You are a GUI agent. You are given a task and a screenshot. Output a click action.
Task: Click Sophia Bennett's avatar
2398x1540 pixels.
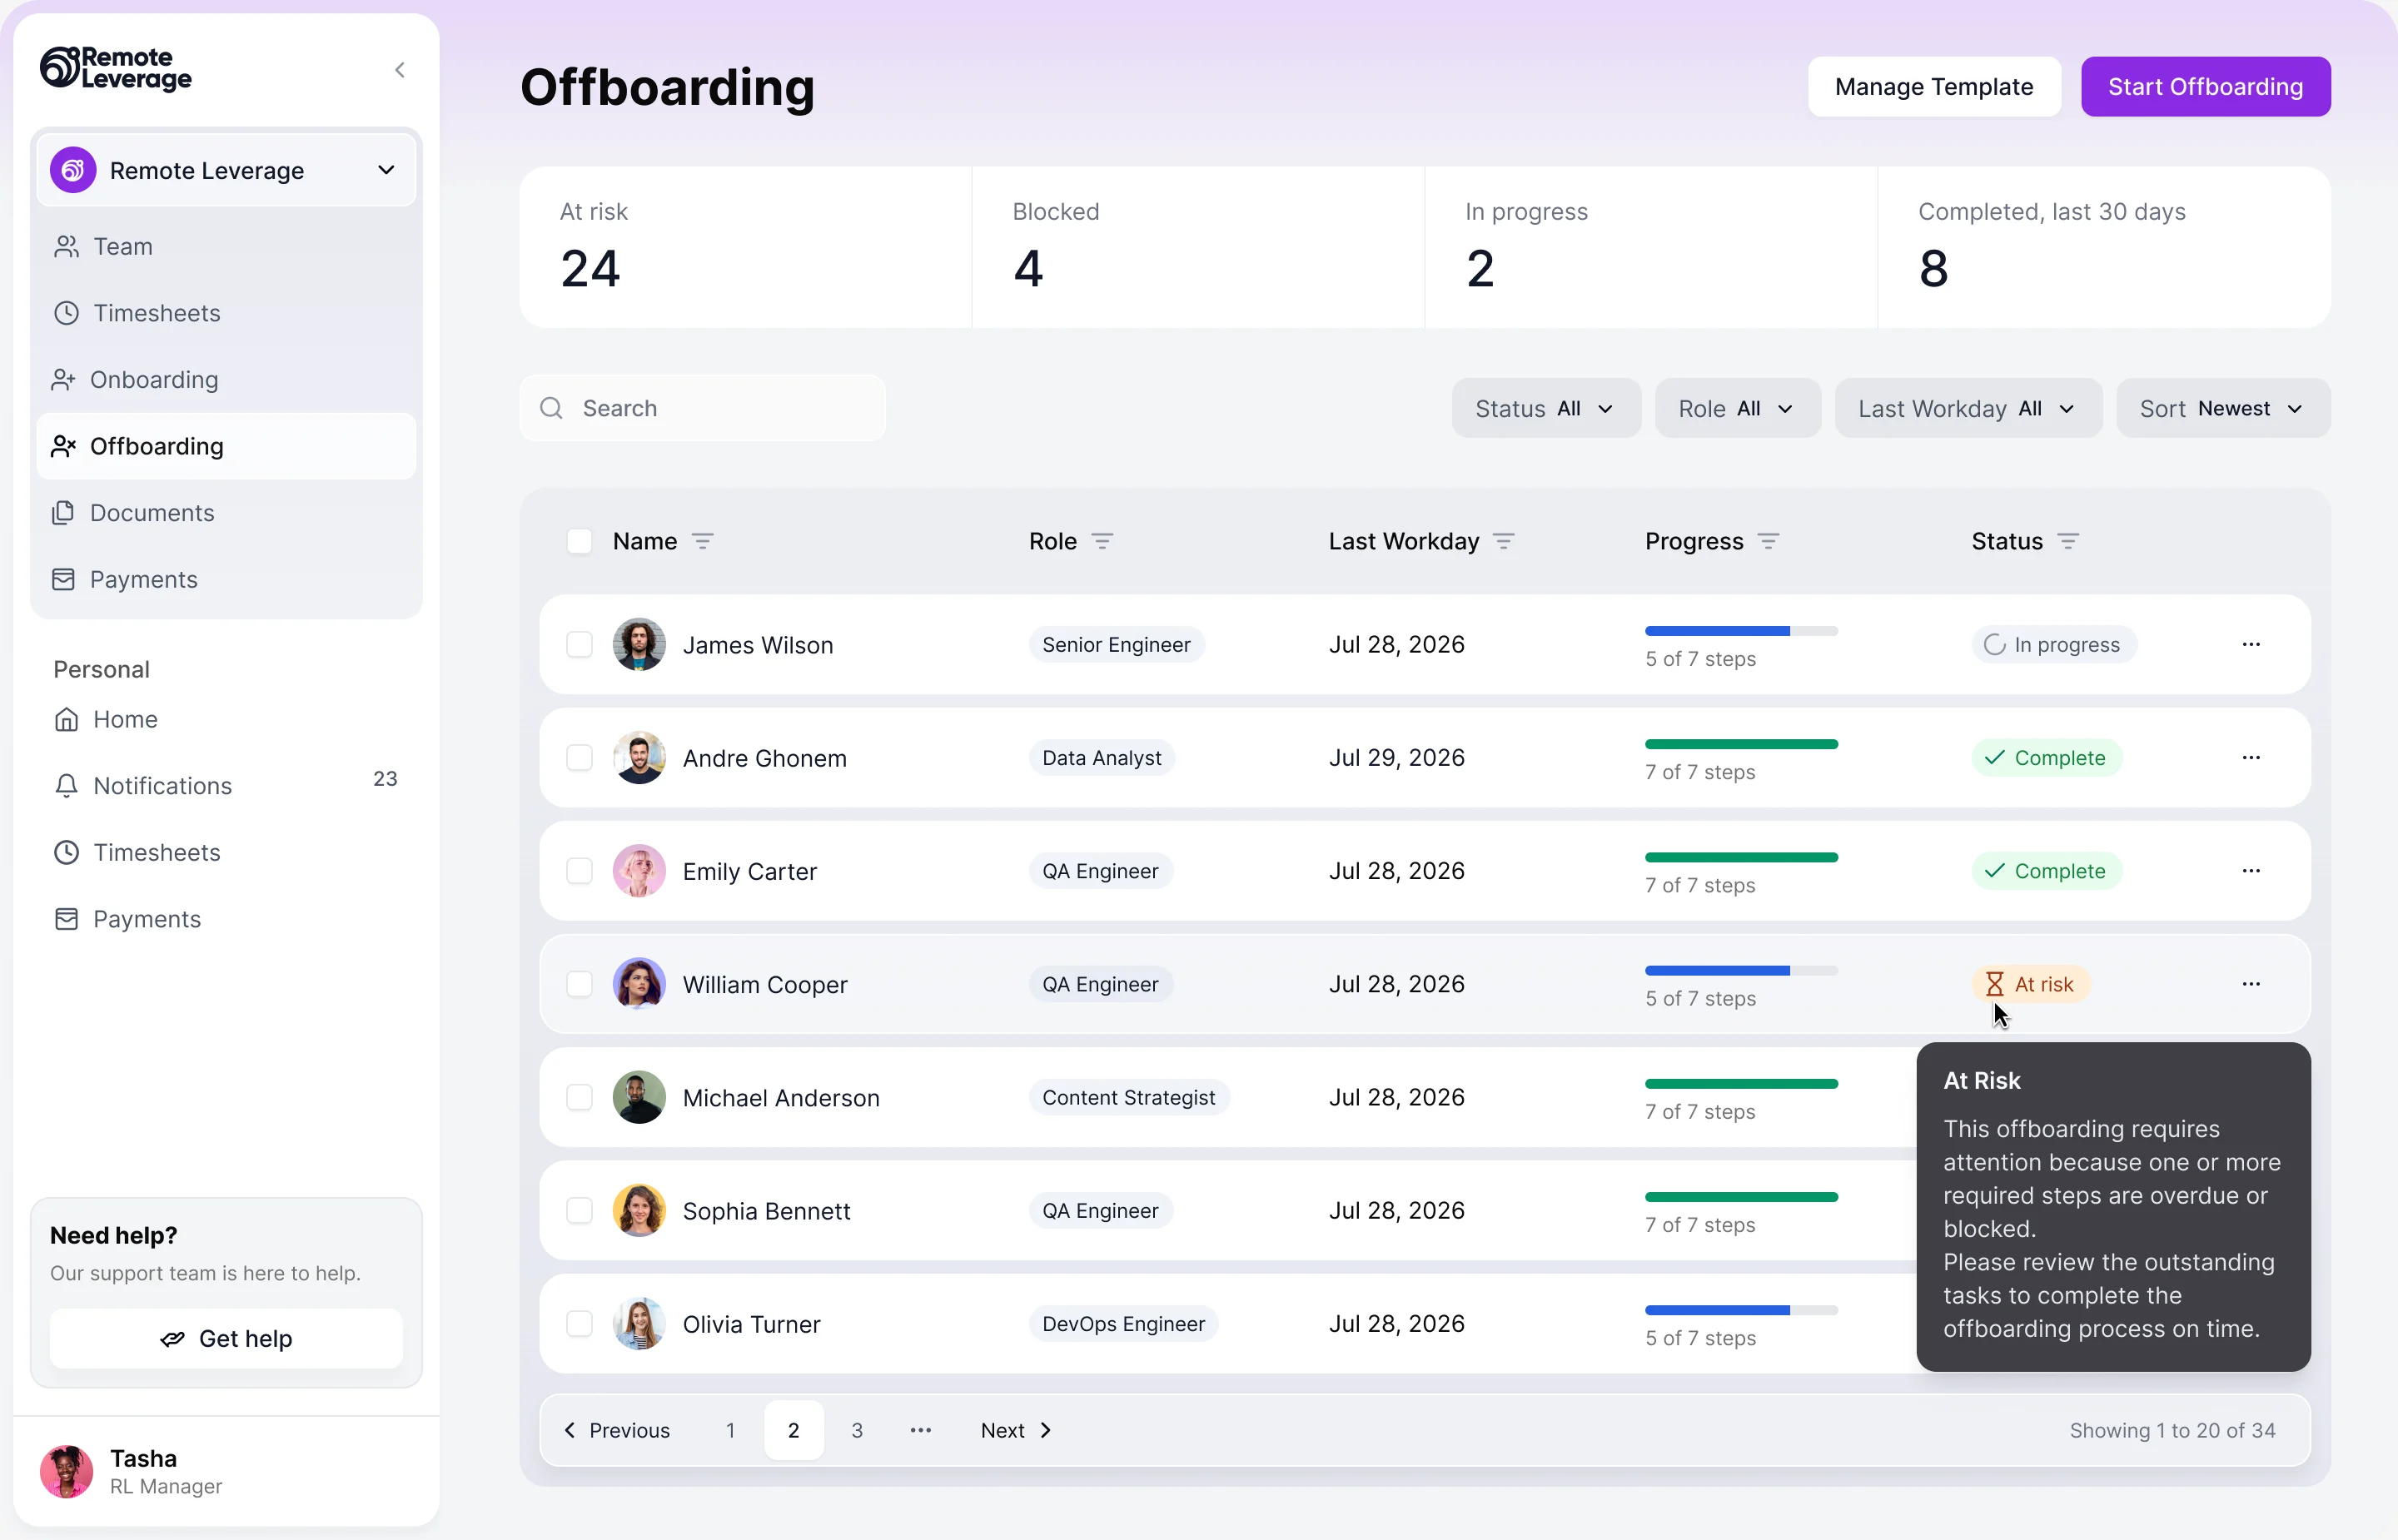coord(639,1210)
